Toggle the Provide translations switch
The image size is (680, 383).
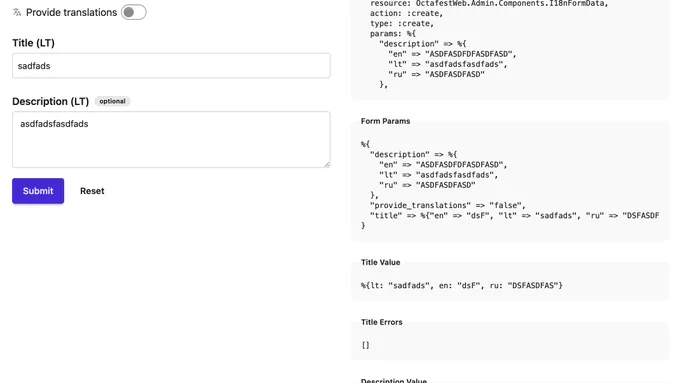coord(134,12)
